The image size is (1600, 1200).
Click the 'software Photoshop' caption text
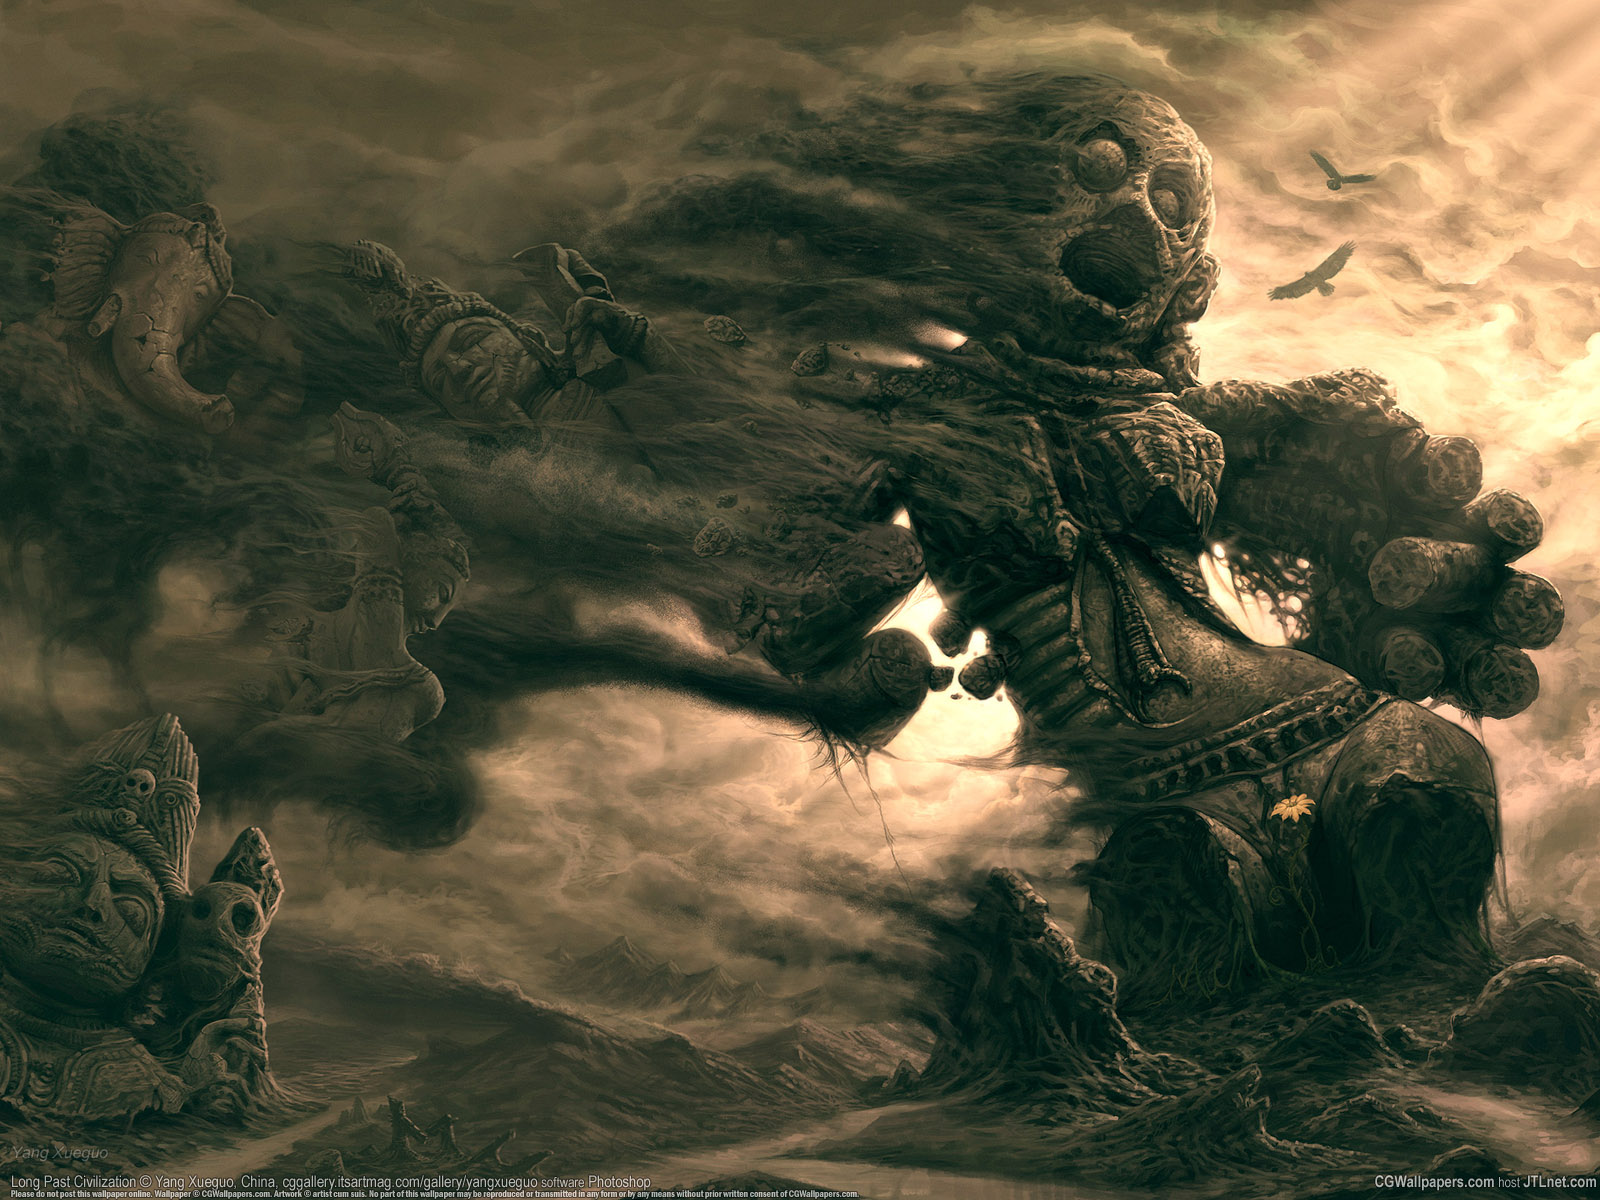coord(596,1182)
